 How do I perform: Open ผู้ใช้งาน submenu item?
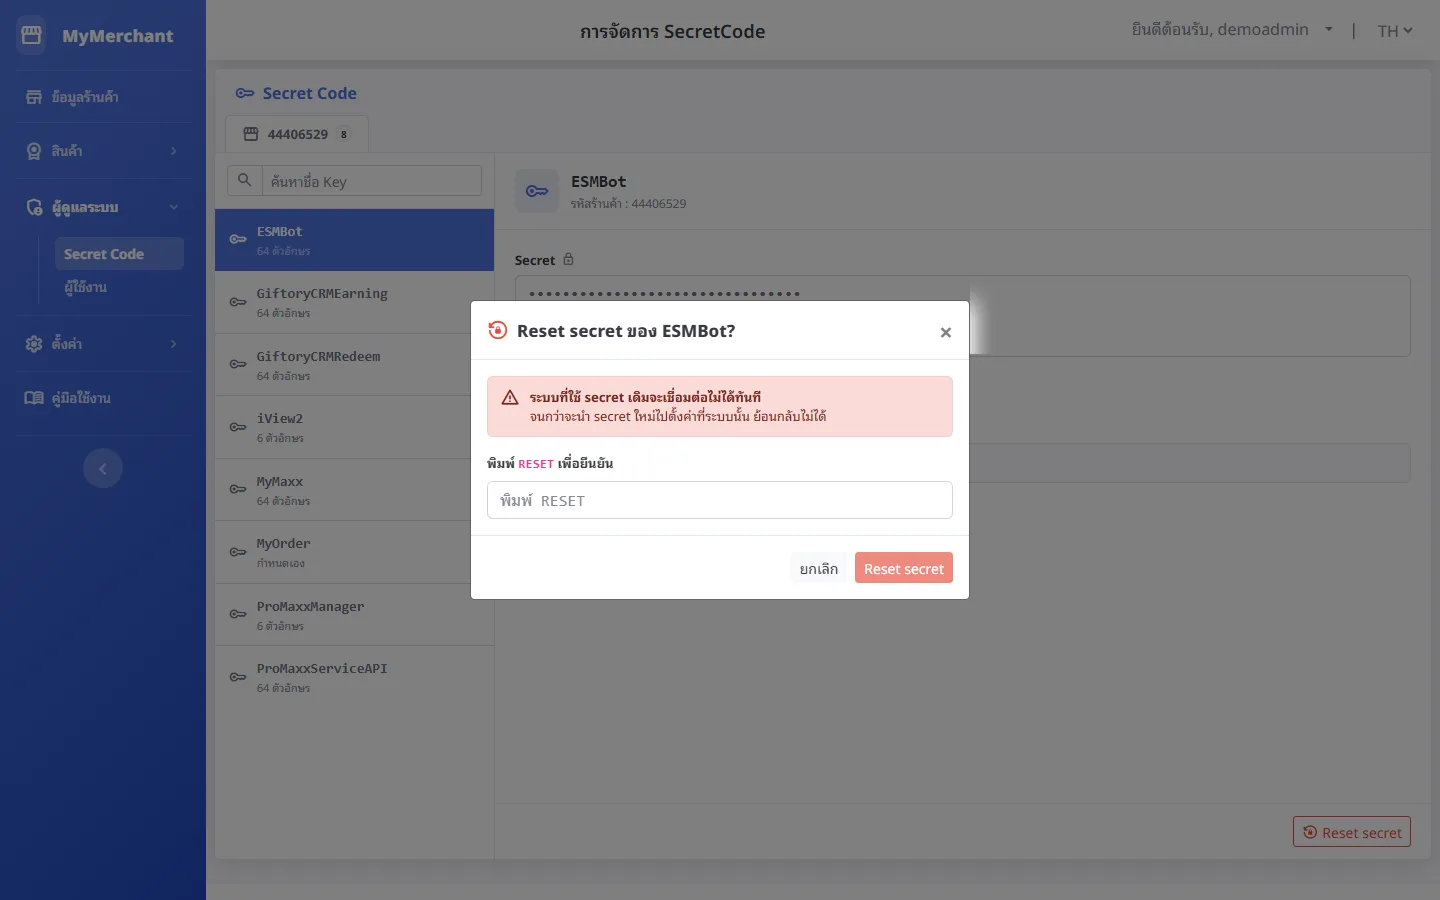tap(85, 287)
